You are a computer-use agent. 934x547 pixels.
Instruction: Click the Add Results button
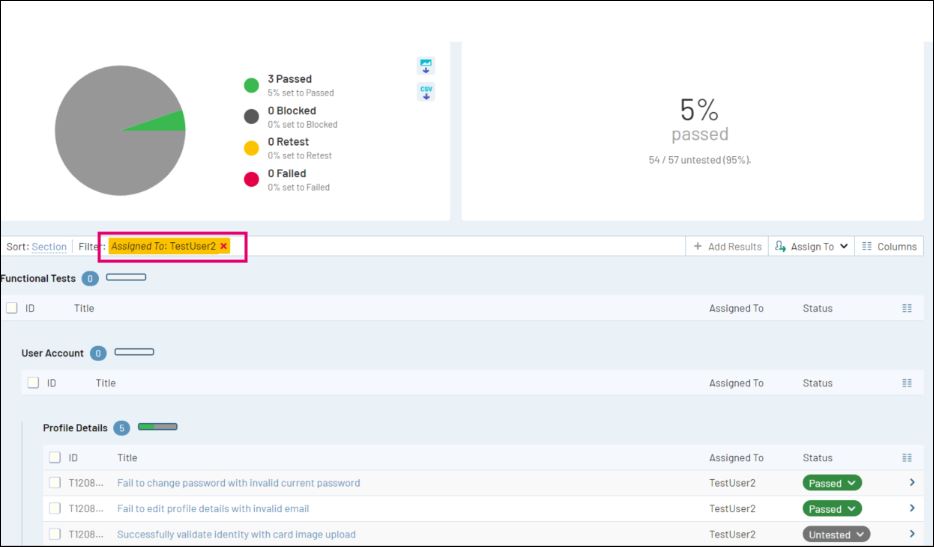click(x=727, y=246)
